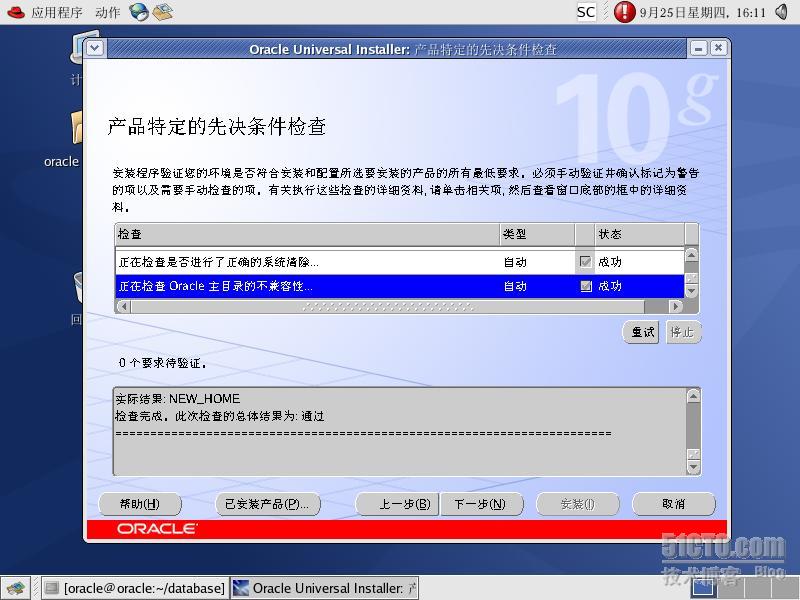
Task: Click the 取消 cancel button
Action: pos(673,504)
